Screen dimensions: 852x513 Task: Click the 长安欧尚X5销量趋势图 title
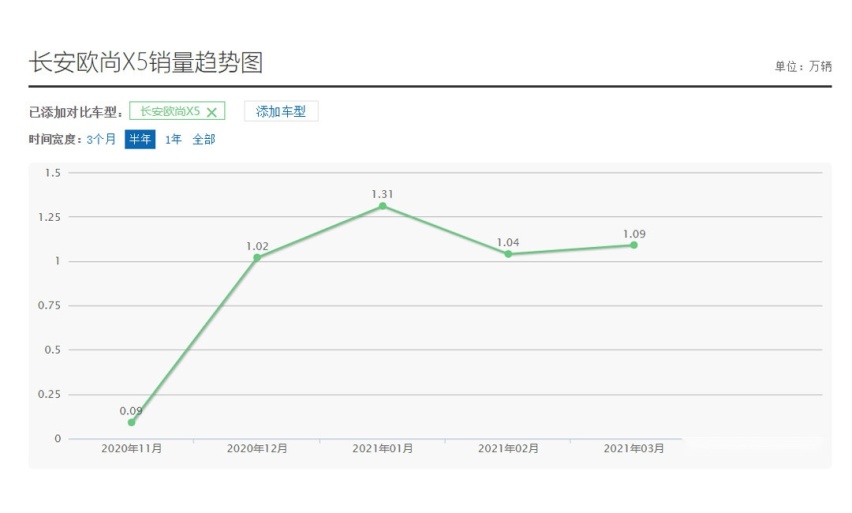click(x=146, y=62)
